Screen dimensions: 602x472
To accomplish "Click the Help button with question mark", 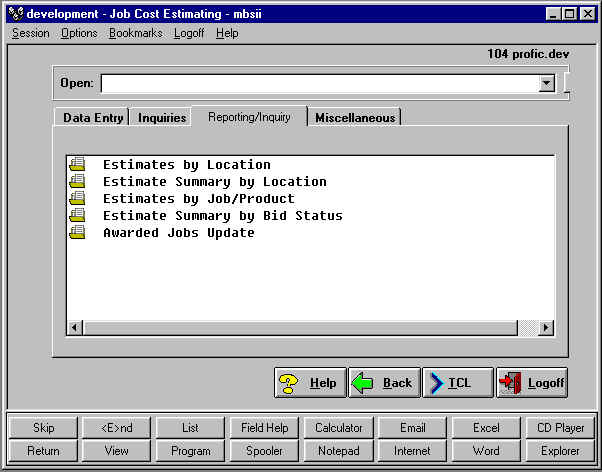I will click(x=310, y=383).
